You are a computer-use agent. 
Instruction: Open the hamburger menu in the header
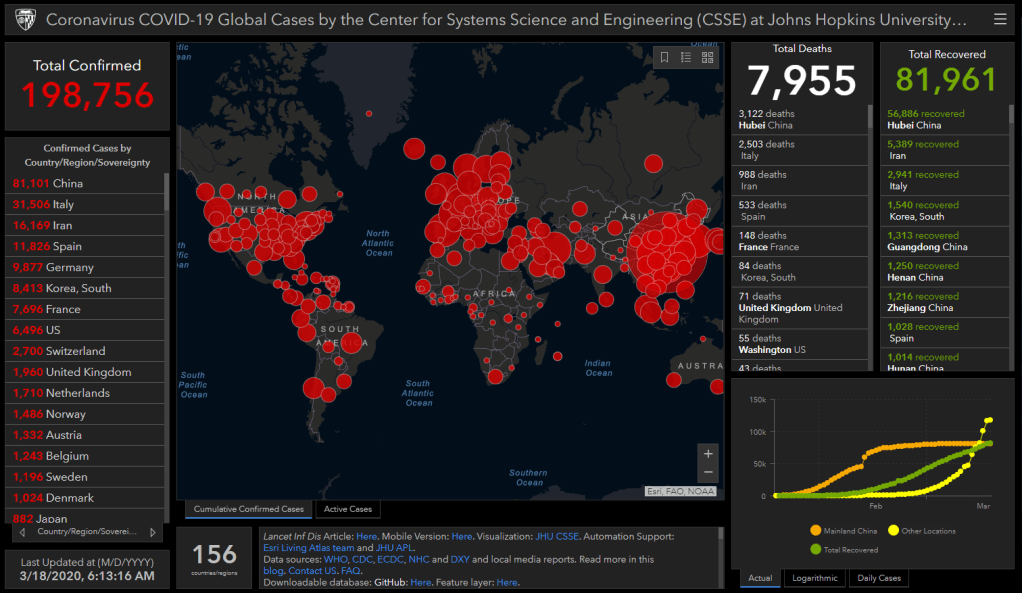pyautogui.click(x=1000, y=19)
